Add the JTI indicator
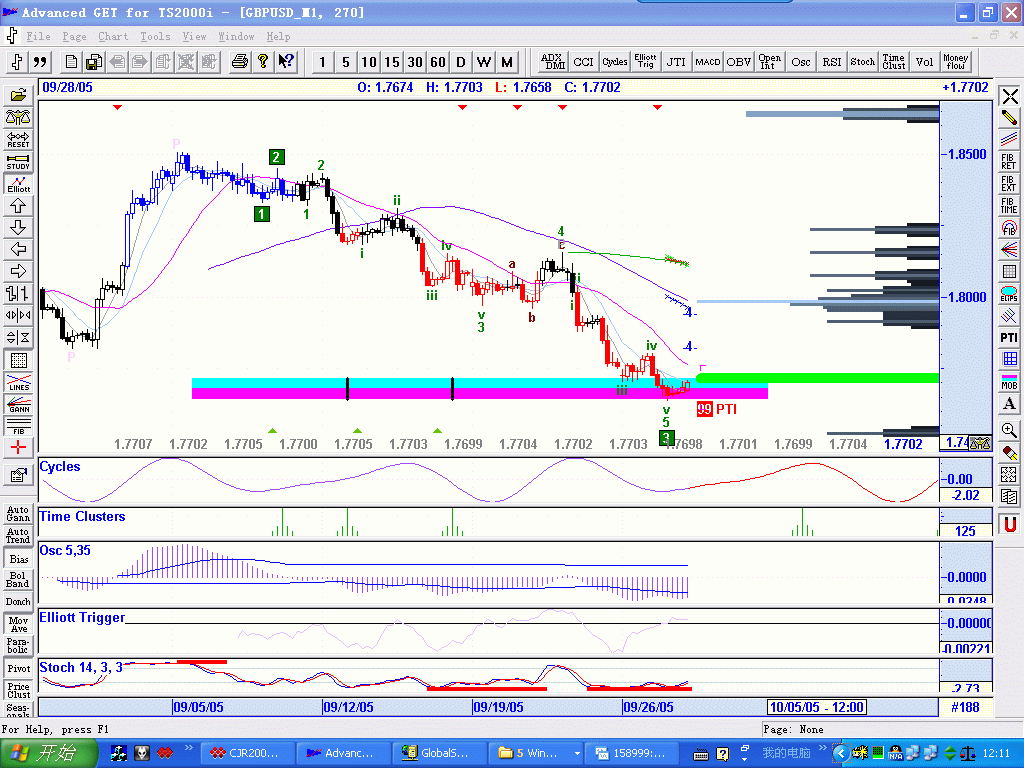 (x=676, y=62)
